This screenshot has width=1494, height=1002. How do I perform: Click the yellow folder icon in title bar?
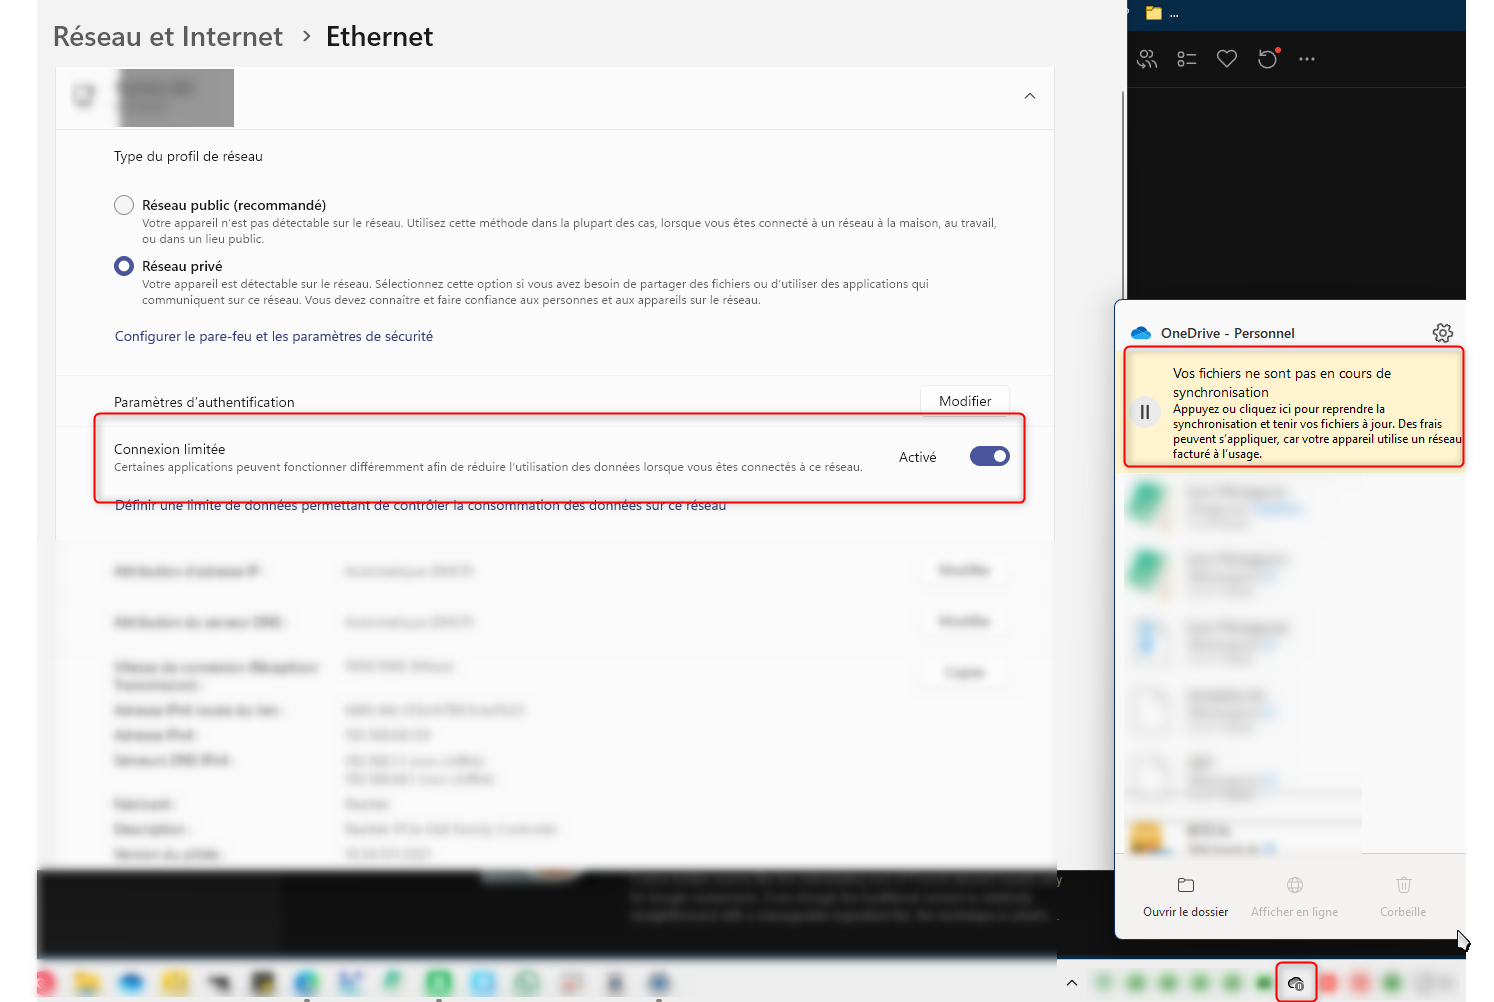1154,13
